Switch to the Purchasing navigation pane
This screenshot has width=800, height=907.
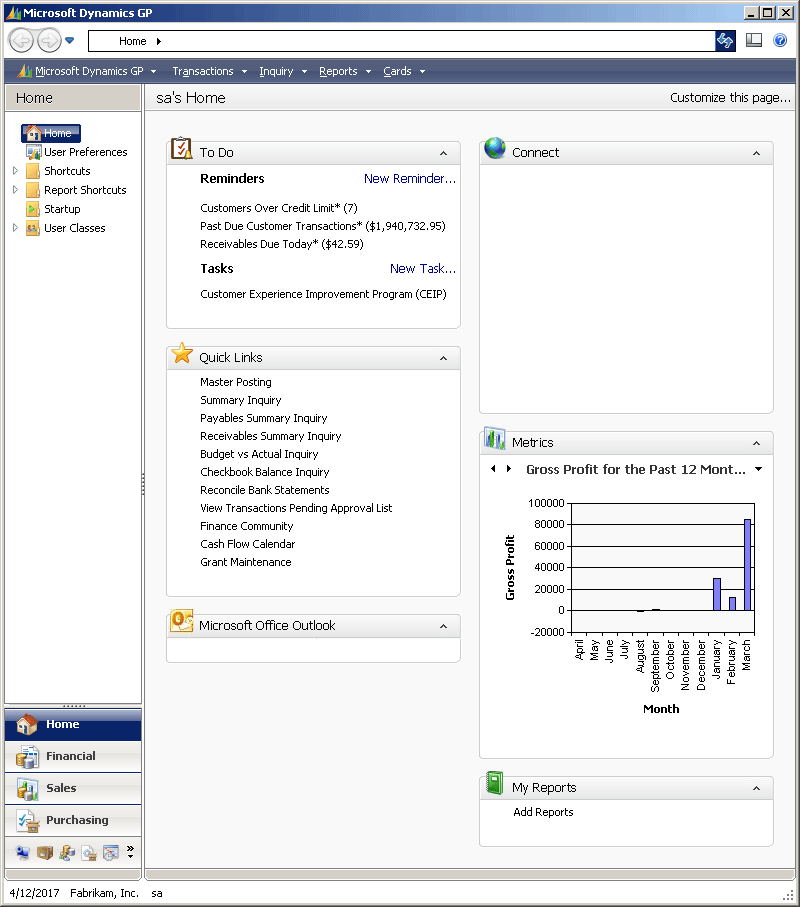73,820
